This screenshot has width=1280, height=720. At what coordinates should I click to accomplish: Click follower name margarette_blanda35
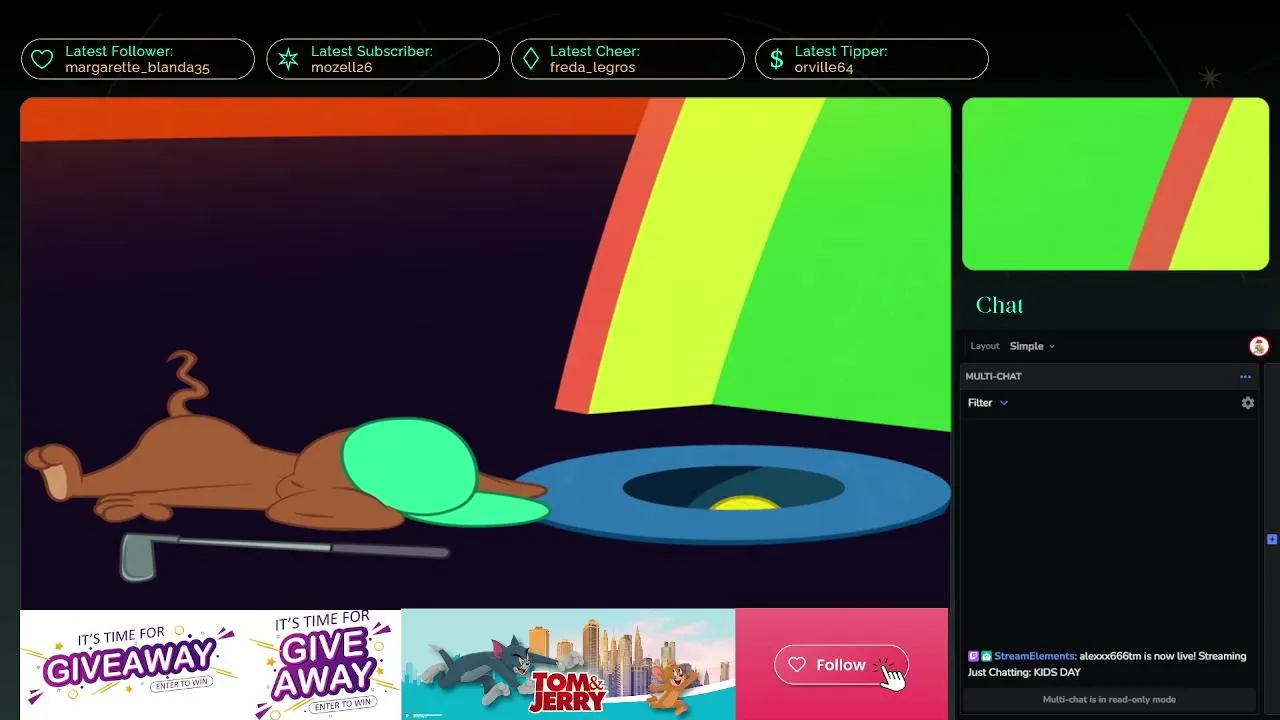point(137,68)
